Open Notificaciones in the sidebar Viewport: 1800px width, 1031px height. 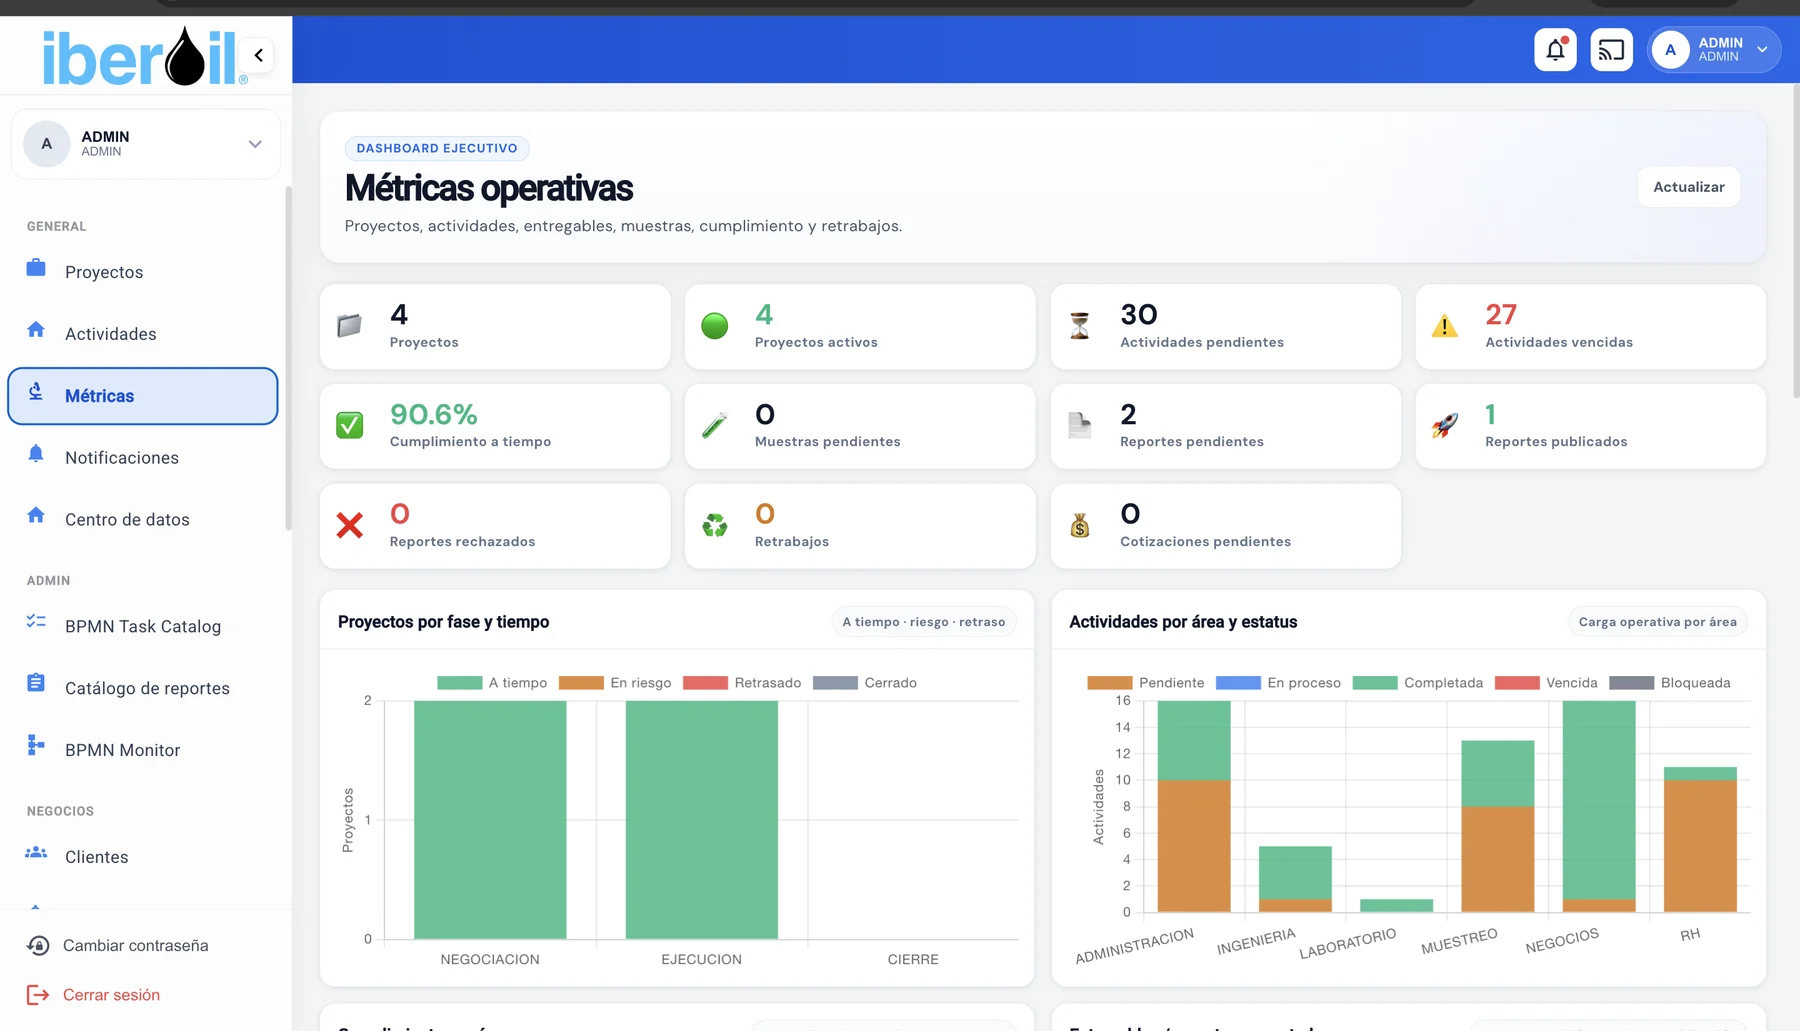pyautogui.click(x=142, y=458)
